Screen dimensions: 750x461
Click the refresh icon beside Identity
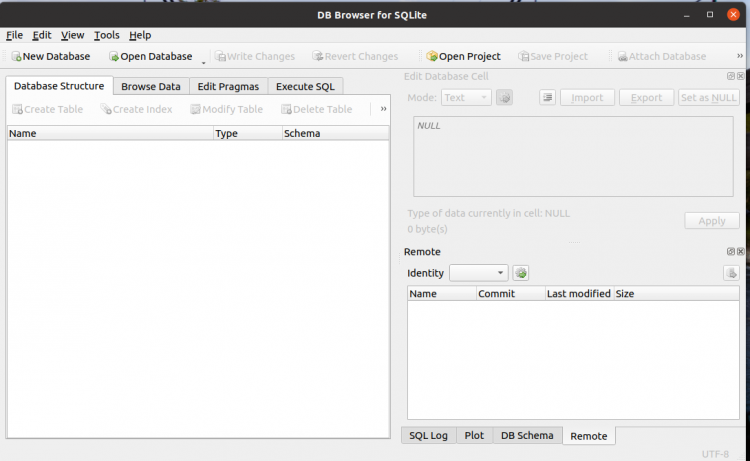click(x=521, y=273)
